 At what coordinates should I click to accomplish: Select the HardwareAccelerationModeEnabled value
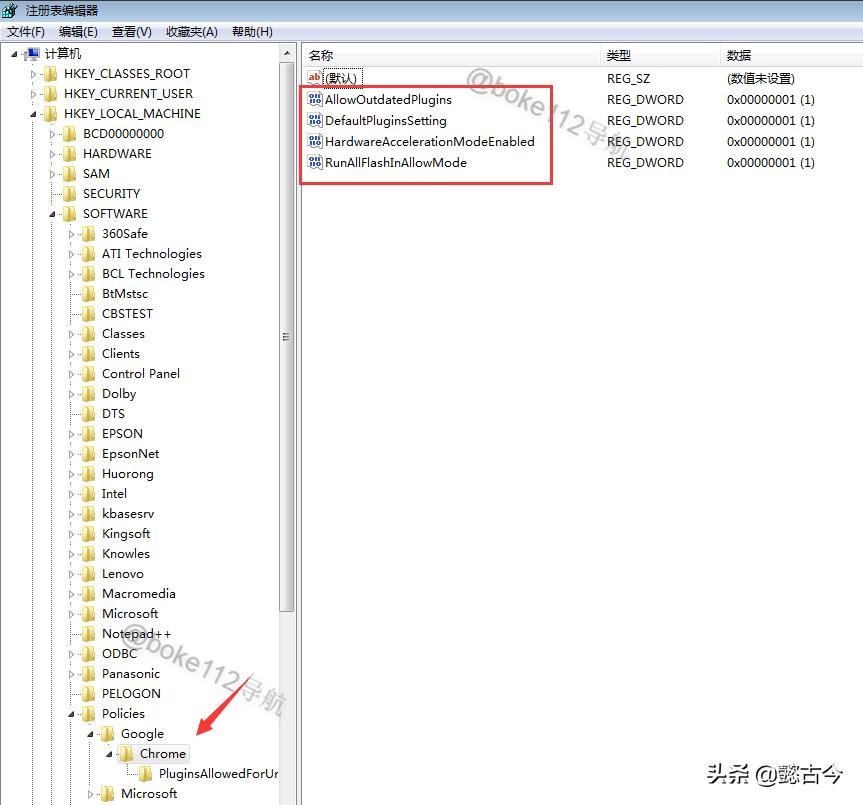click(430, 141)
